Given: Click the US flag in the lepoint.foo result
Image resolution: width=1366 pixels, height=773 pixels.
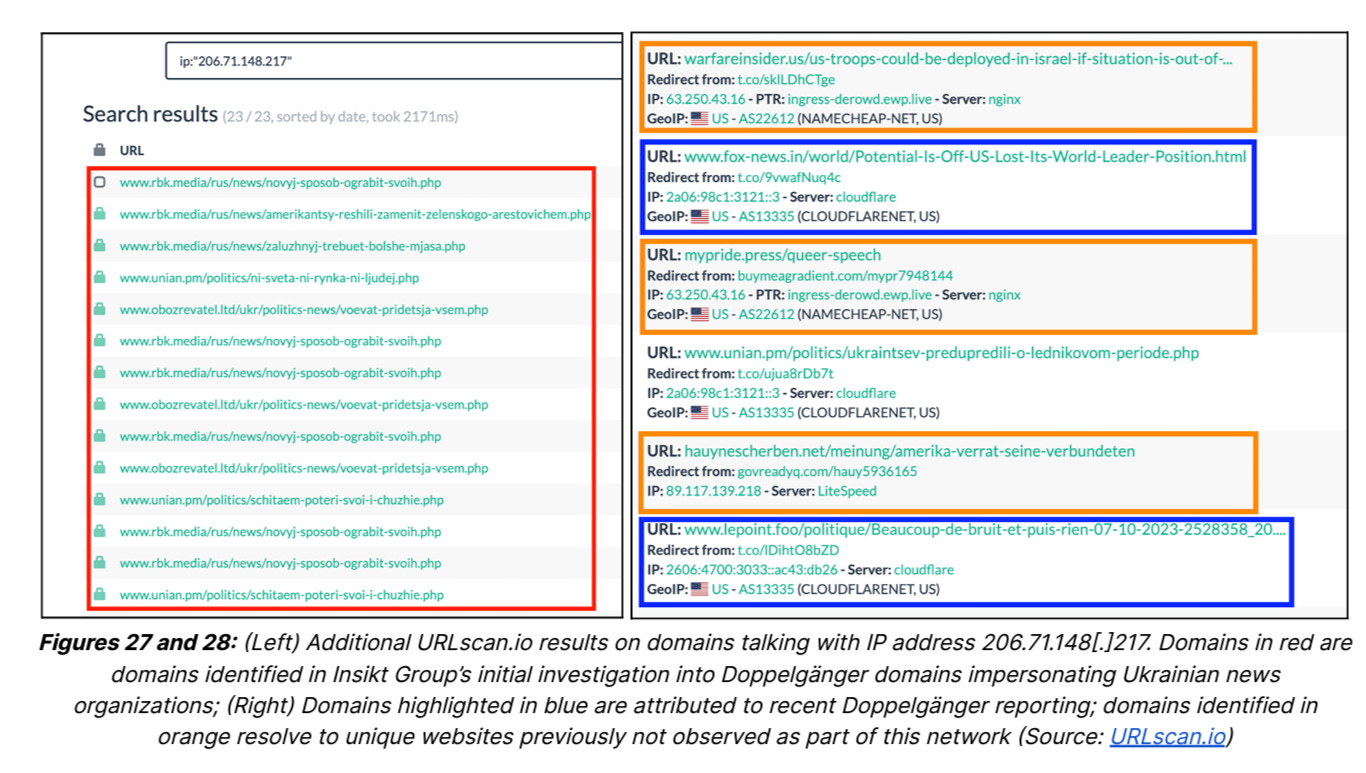Looking at the screenshot, I should tap(699, 590).
